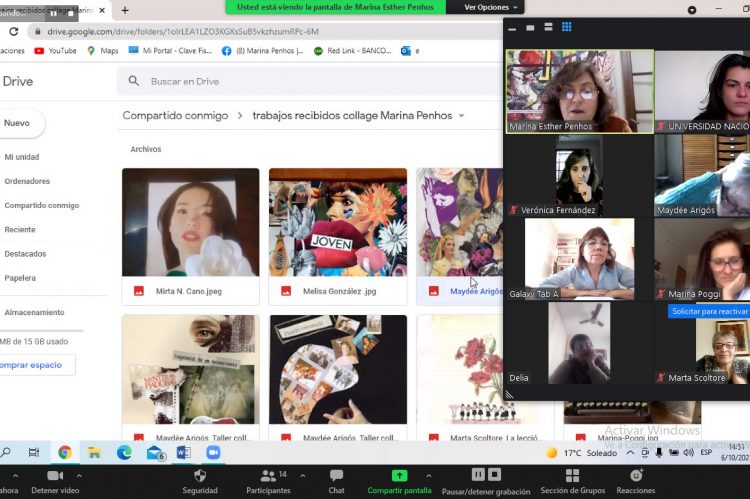Open the YouTube bookmark
The height and width of the screenshot is (499, 750).
[55, 50]
